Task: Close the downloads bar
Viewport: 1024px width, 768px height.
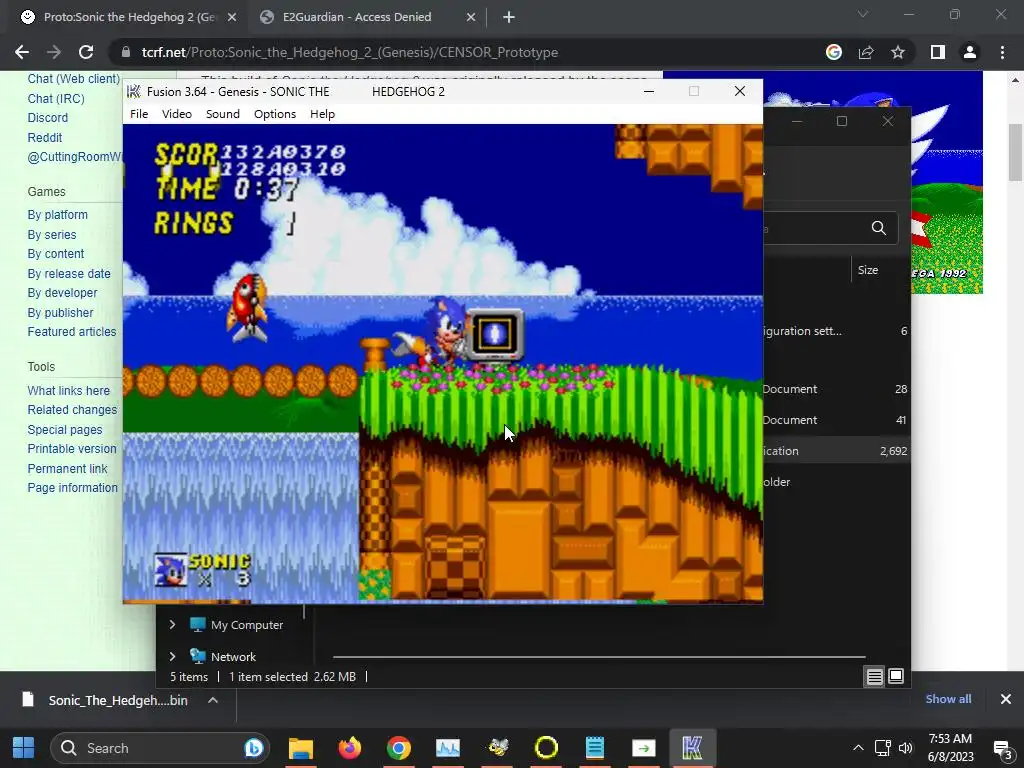Action: click(x=1006, y=699)
